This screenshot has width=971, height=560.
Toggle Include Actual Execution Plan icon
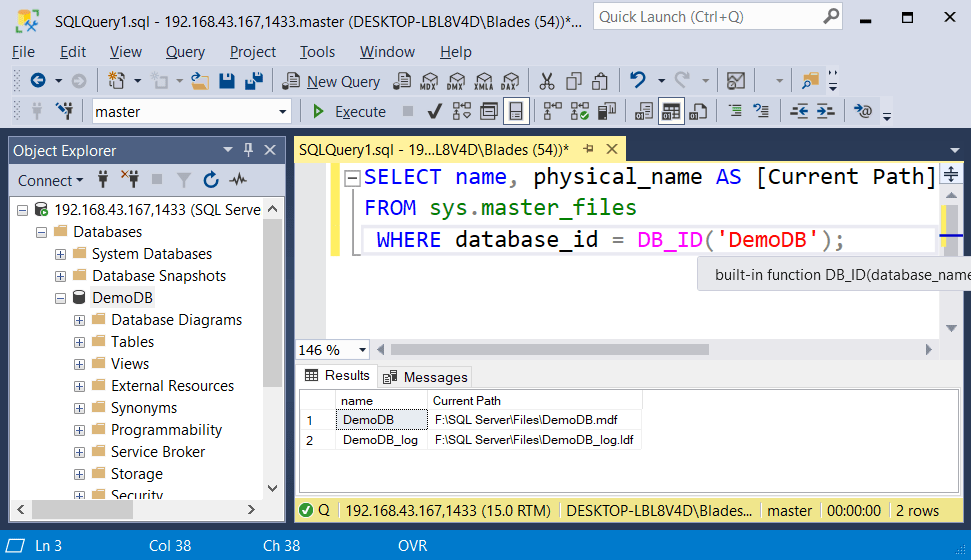tap(552, 112)
